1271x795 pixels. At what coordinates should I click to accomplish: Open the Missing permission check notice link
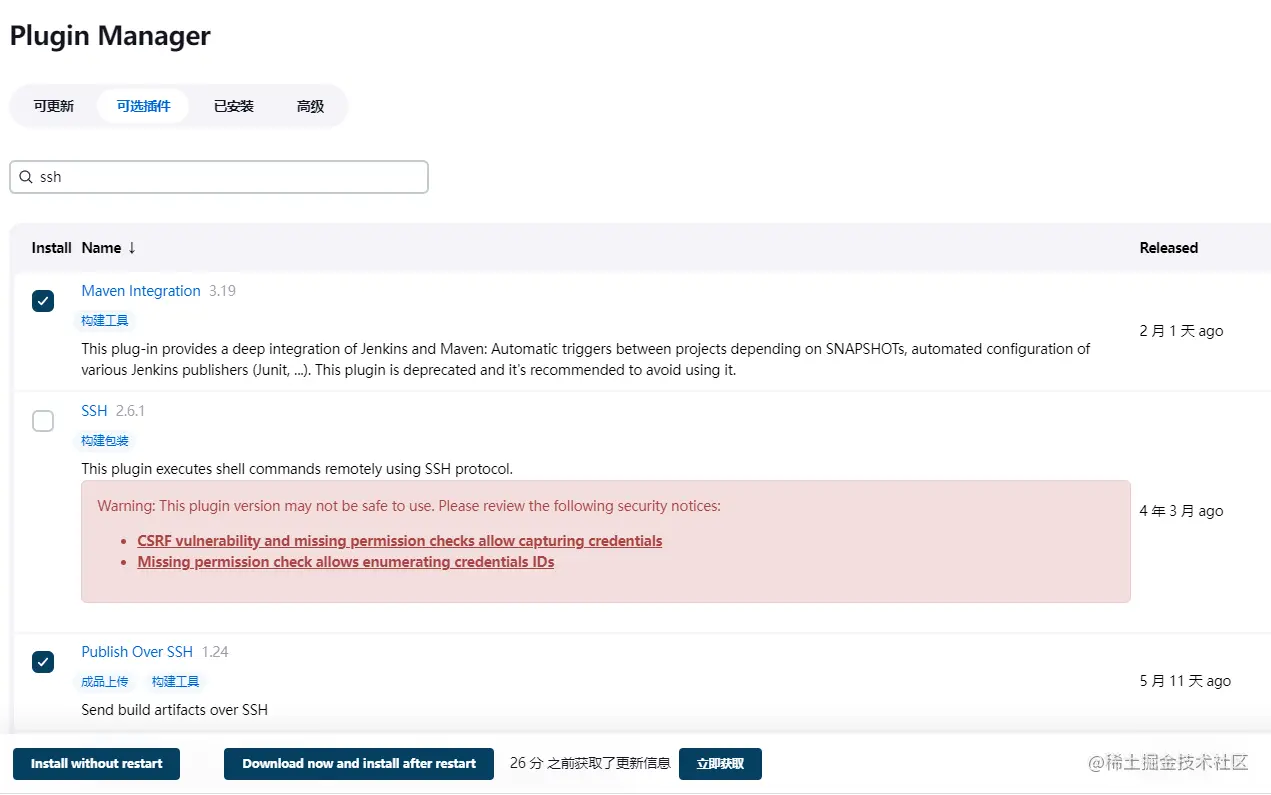click(x=346, y=562)
